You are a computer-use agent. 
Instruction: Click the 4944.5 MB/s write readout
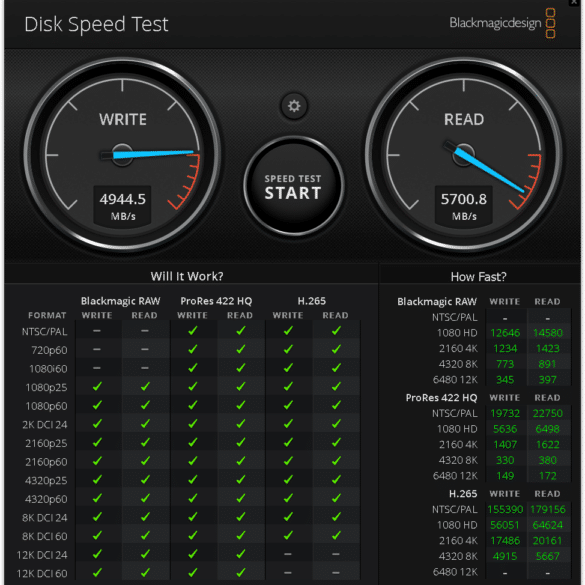click(122, 206)
